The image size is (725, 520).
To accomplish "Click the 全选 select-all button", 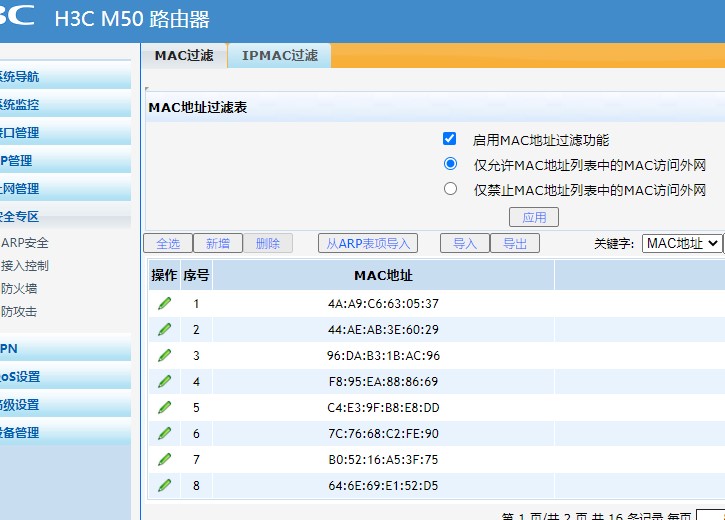I will 168,243.
